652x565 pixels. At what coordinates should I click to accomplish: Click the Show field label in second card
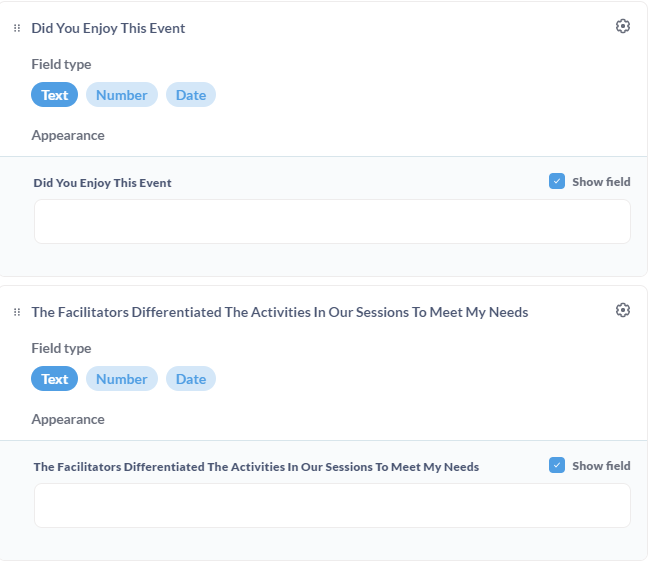(601, 466)
